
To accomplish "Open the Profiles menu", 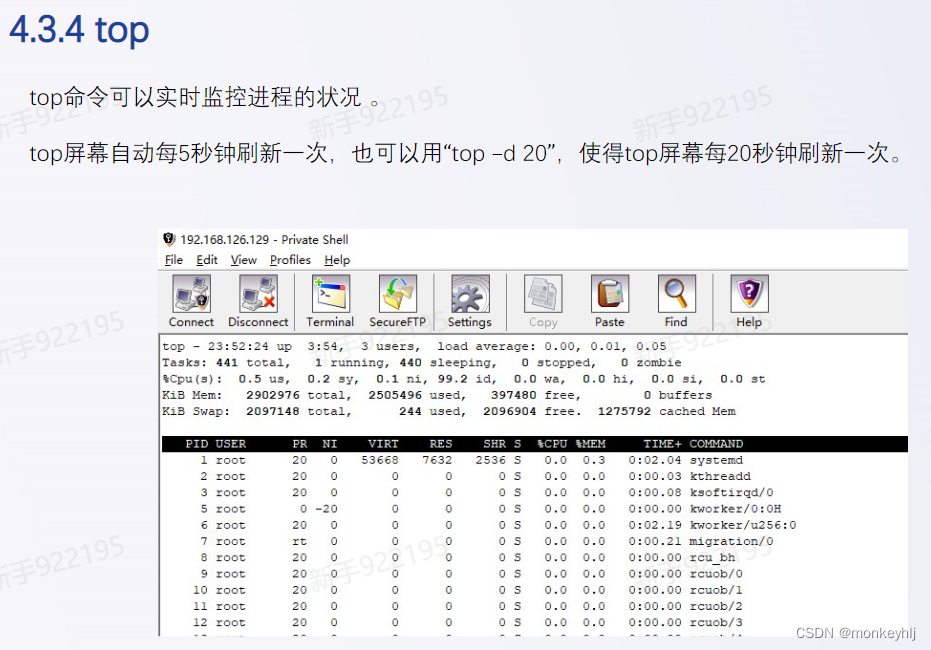I will pos(289,259).
